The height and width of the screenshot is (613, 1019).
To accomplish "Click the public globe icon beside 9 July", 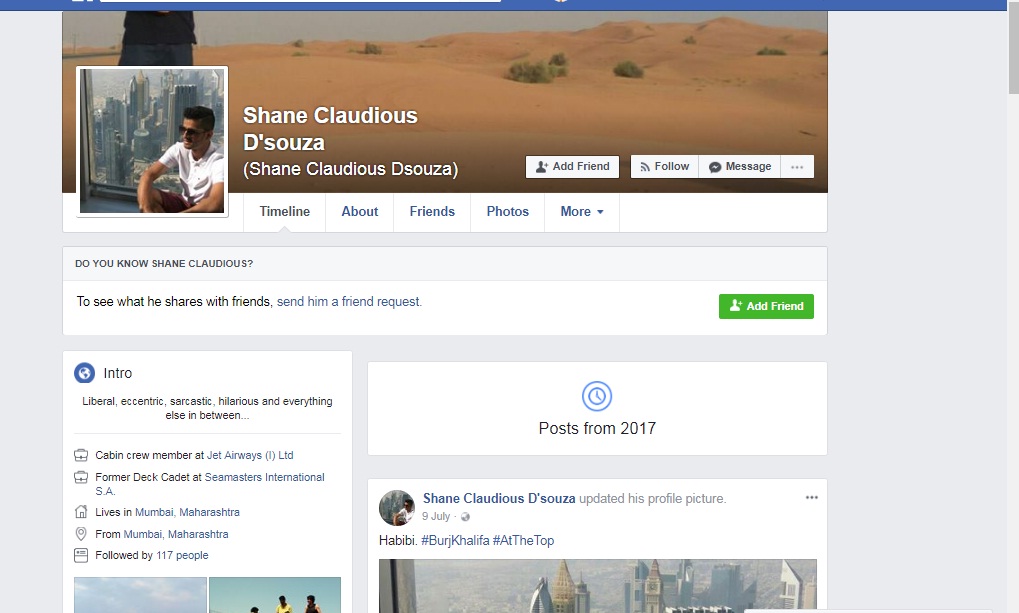I will click(x=465, y=517).
